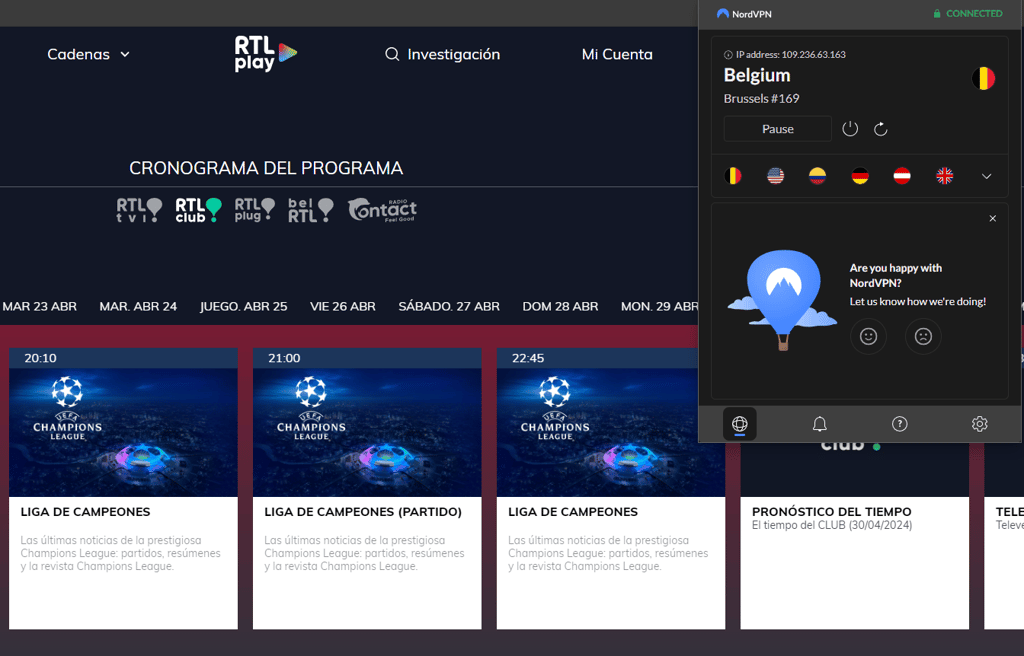Select the RTL plug channel logo
The image size is (1024, 656).
[x=255, y=210]
